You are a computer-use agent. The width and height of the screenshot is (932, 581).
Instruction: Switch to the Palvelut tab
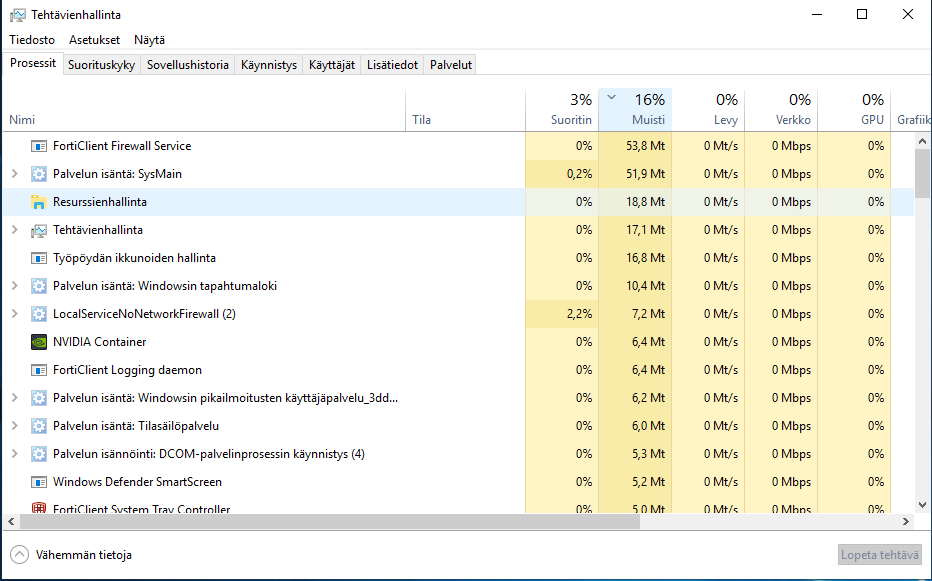[x=451, y=65]
